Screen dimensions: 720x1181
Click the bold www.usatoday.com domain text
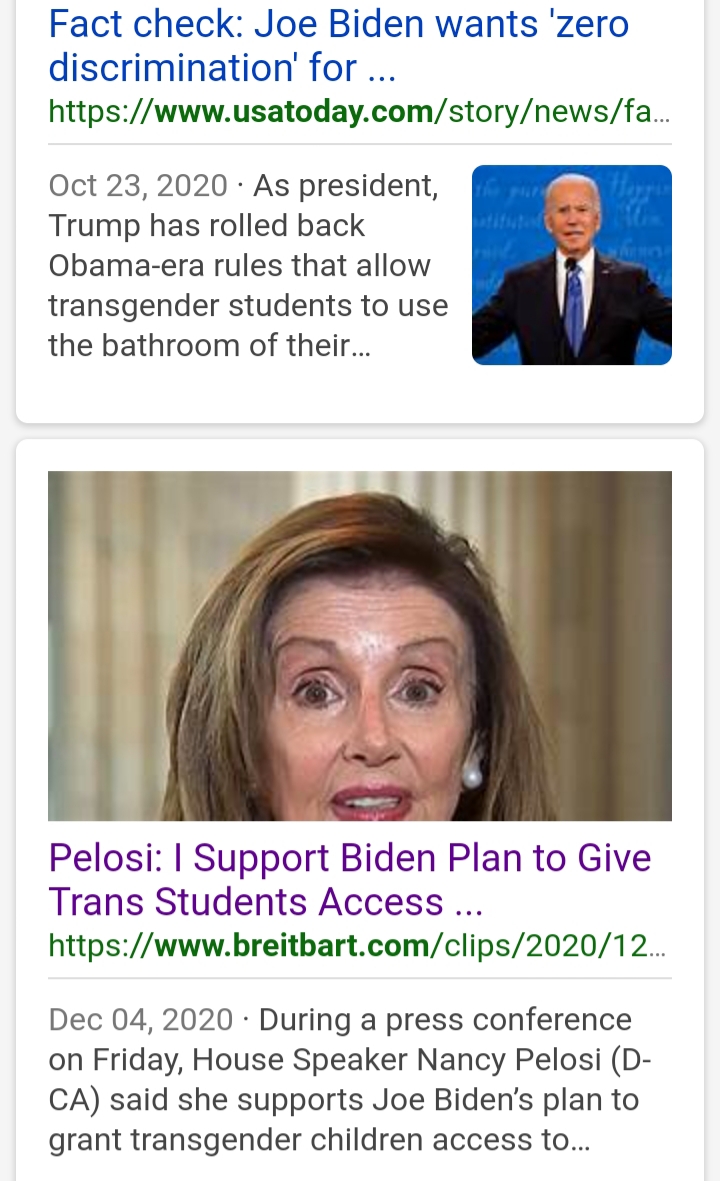[x=294, y=111]
